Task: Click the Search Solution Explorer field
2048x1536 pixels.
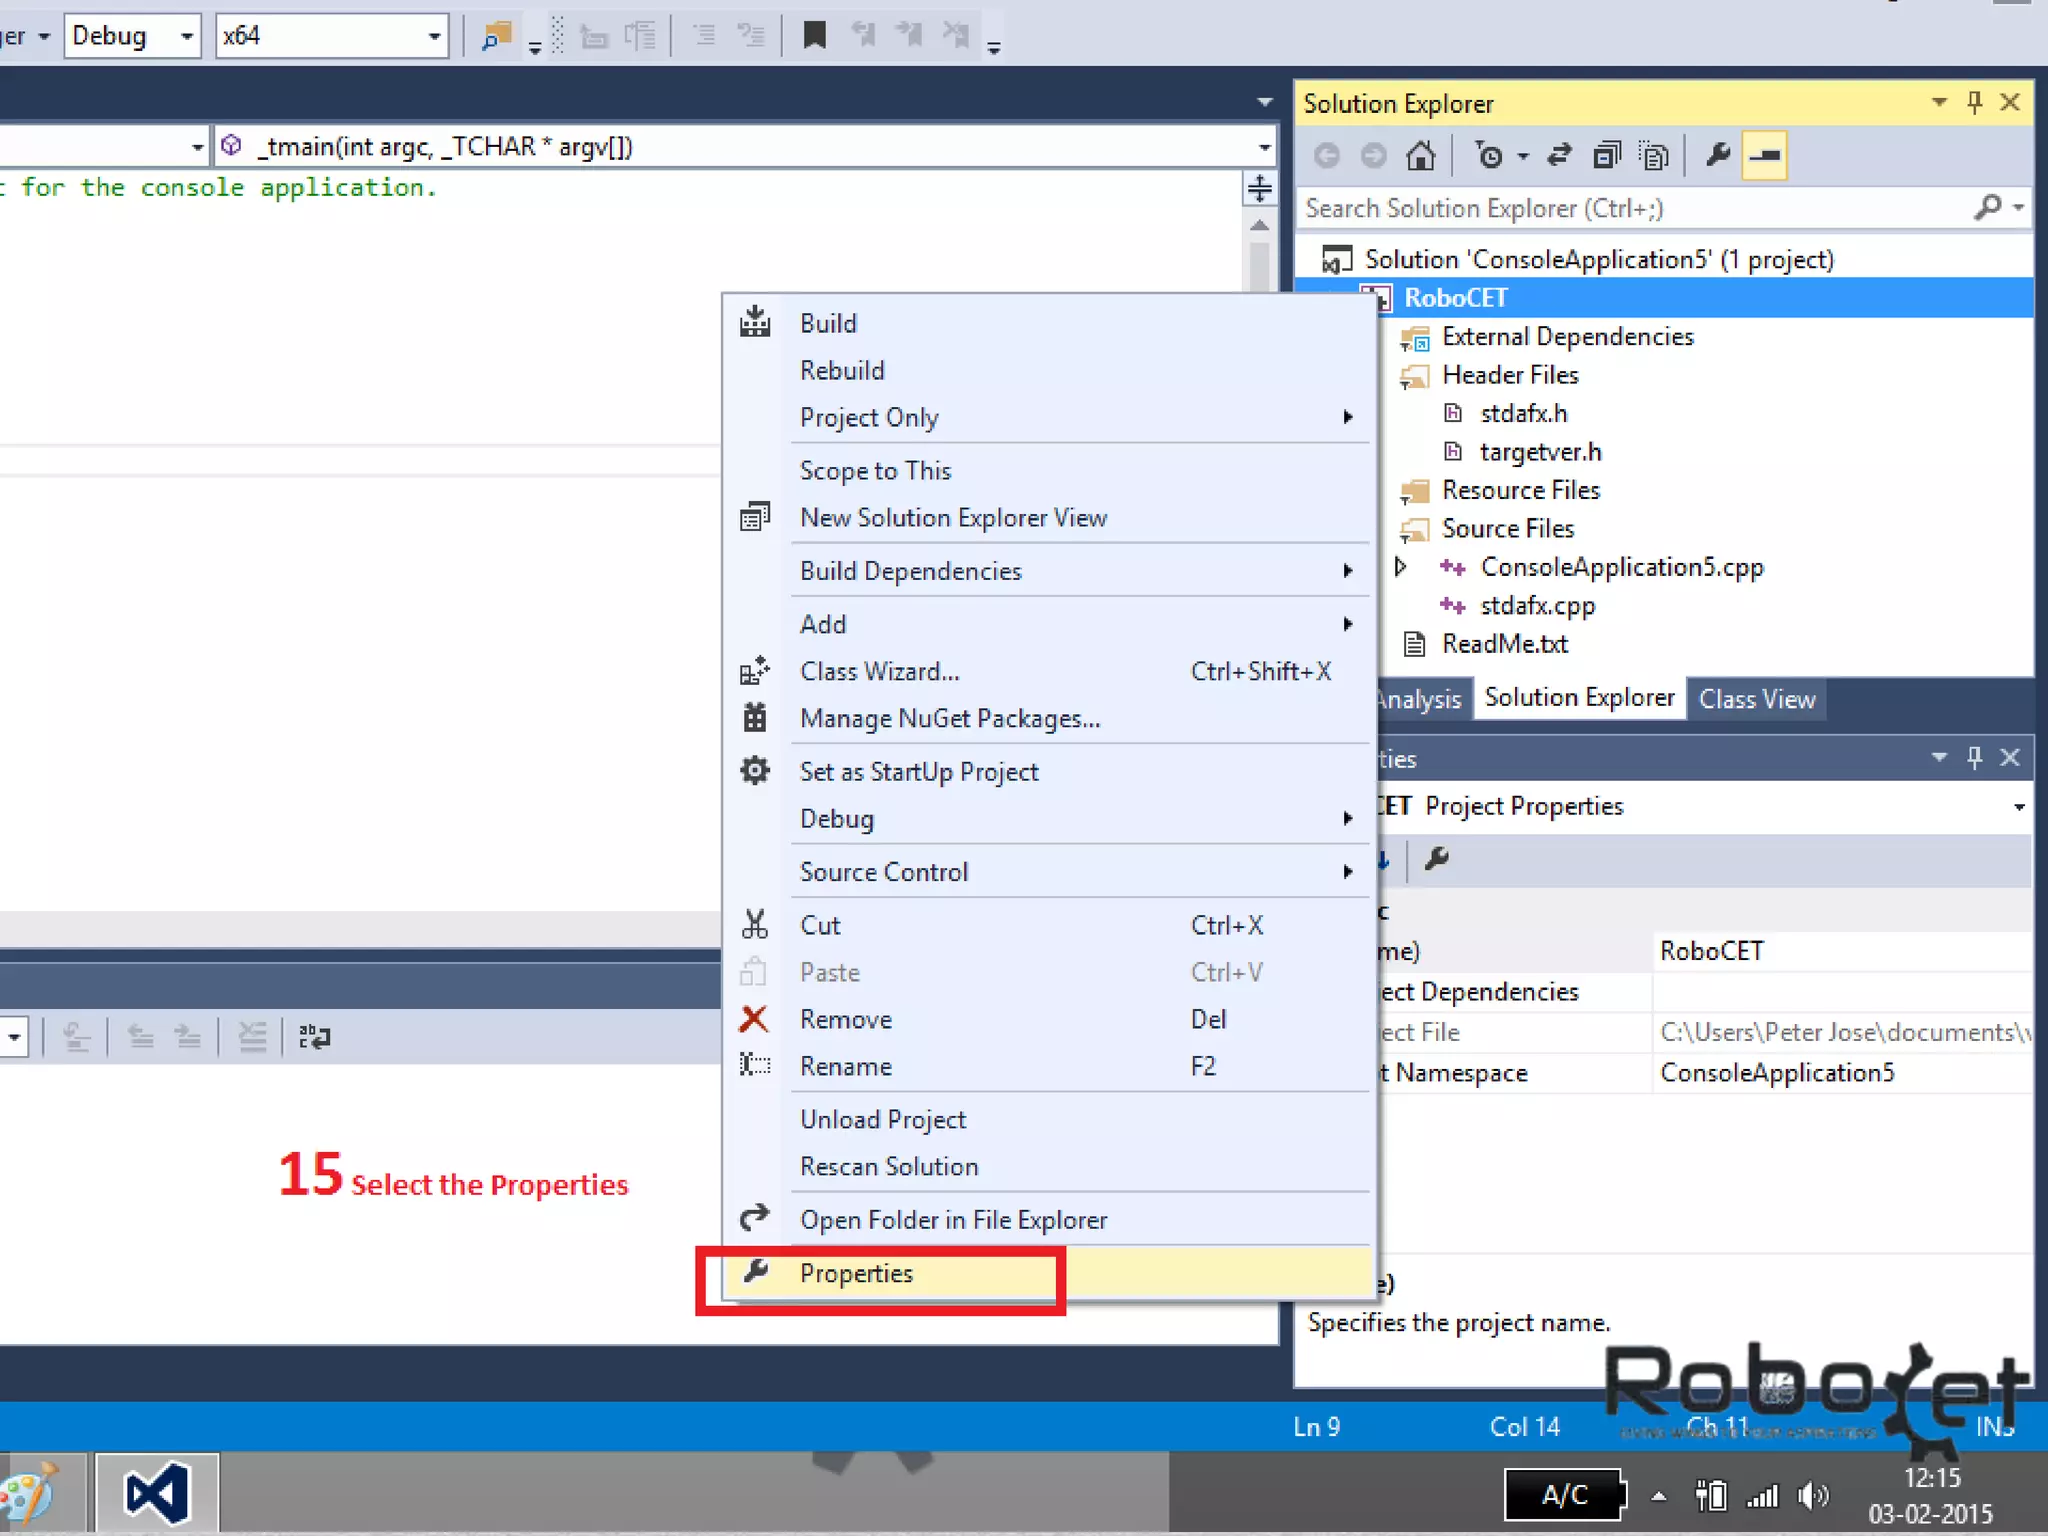Action: [x=1630, y=208]
